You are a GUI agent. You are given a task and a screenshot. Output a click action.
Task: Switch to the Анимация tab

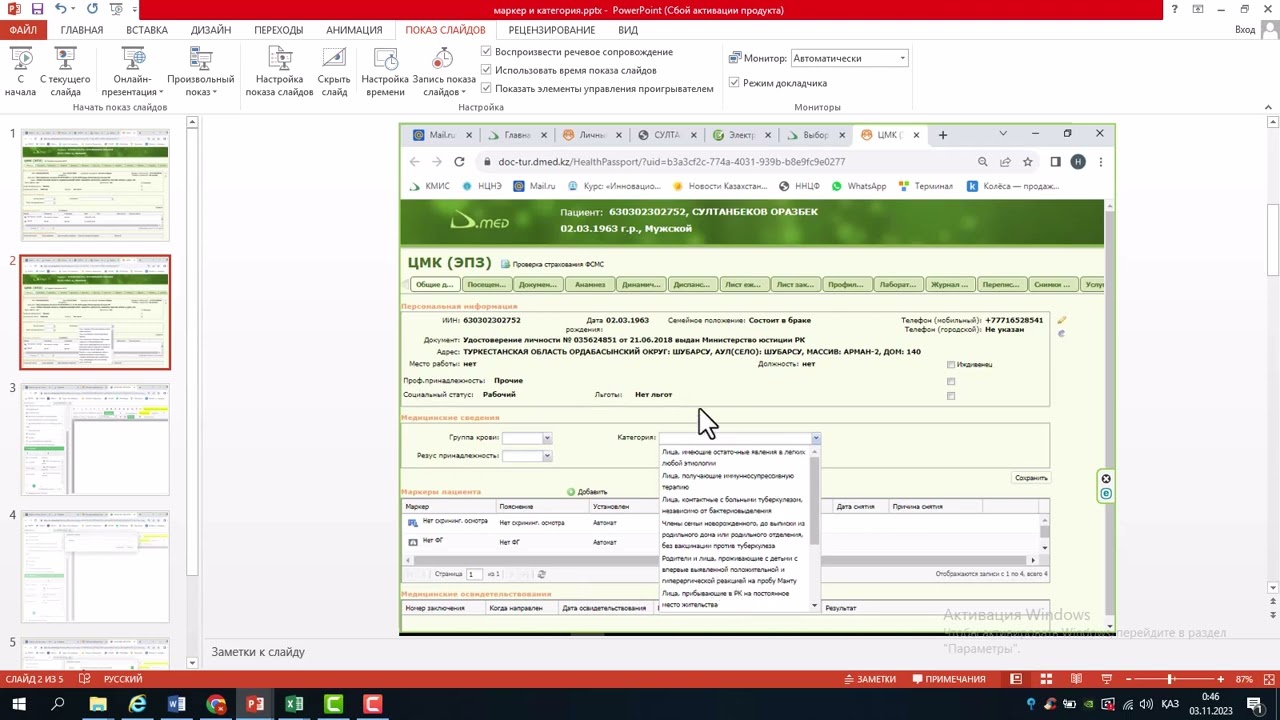pos(354,30)
